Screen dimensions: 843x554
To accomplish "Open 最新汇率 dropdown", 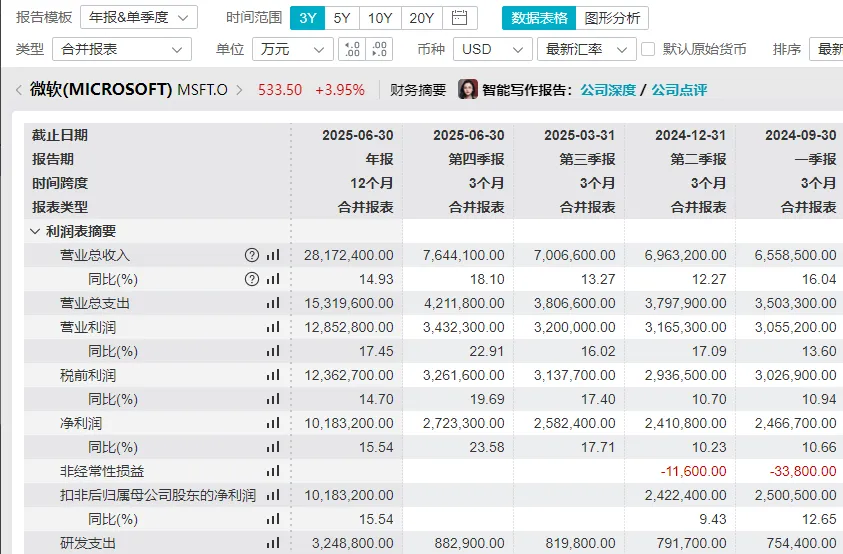I will click(587, 49).
